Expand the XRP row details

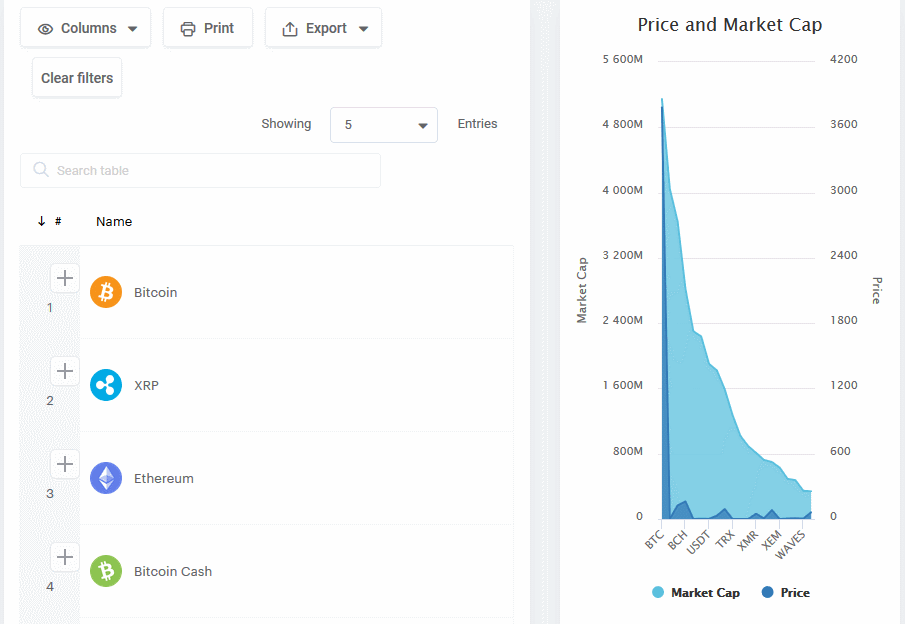click(x=65, y=371)
